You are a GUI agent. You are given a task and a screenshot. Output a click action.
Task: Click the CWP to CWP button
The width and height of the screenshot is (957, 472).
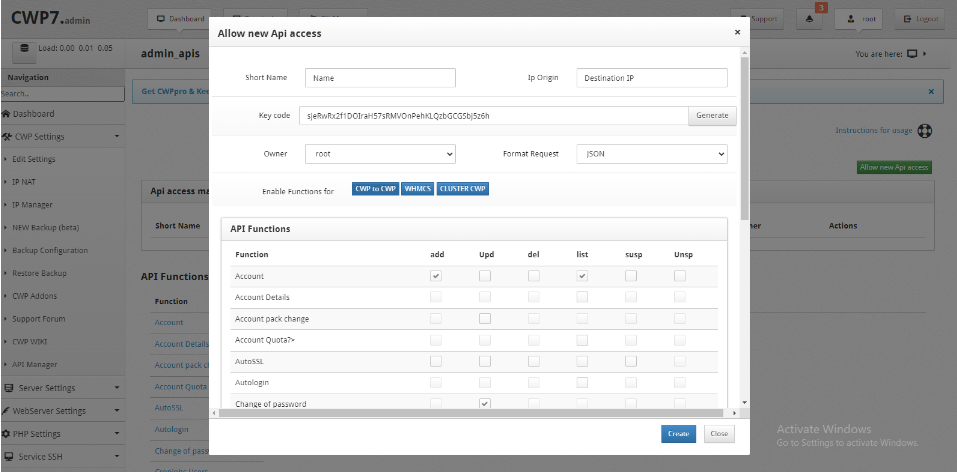(x=375, y=189)
